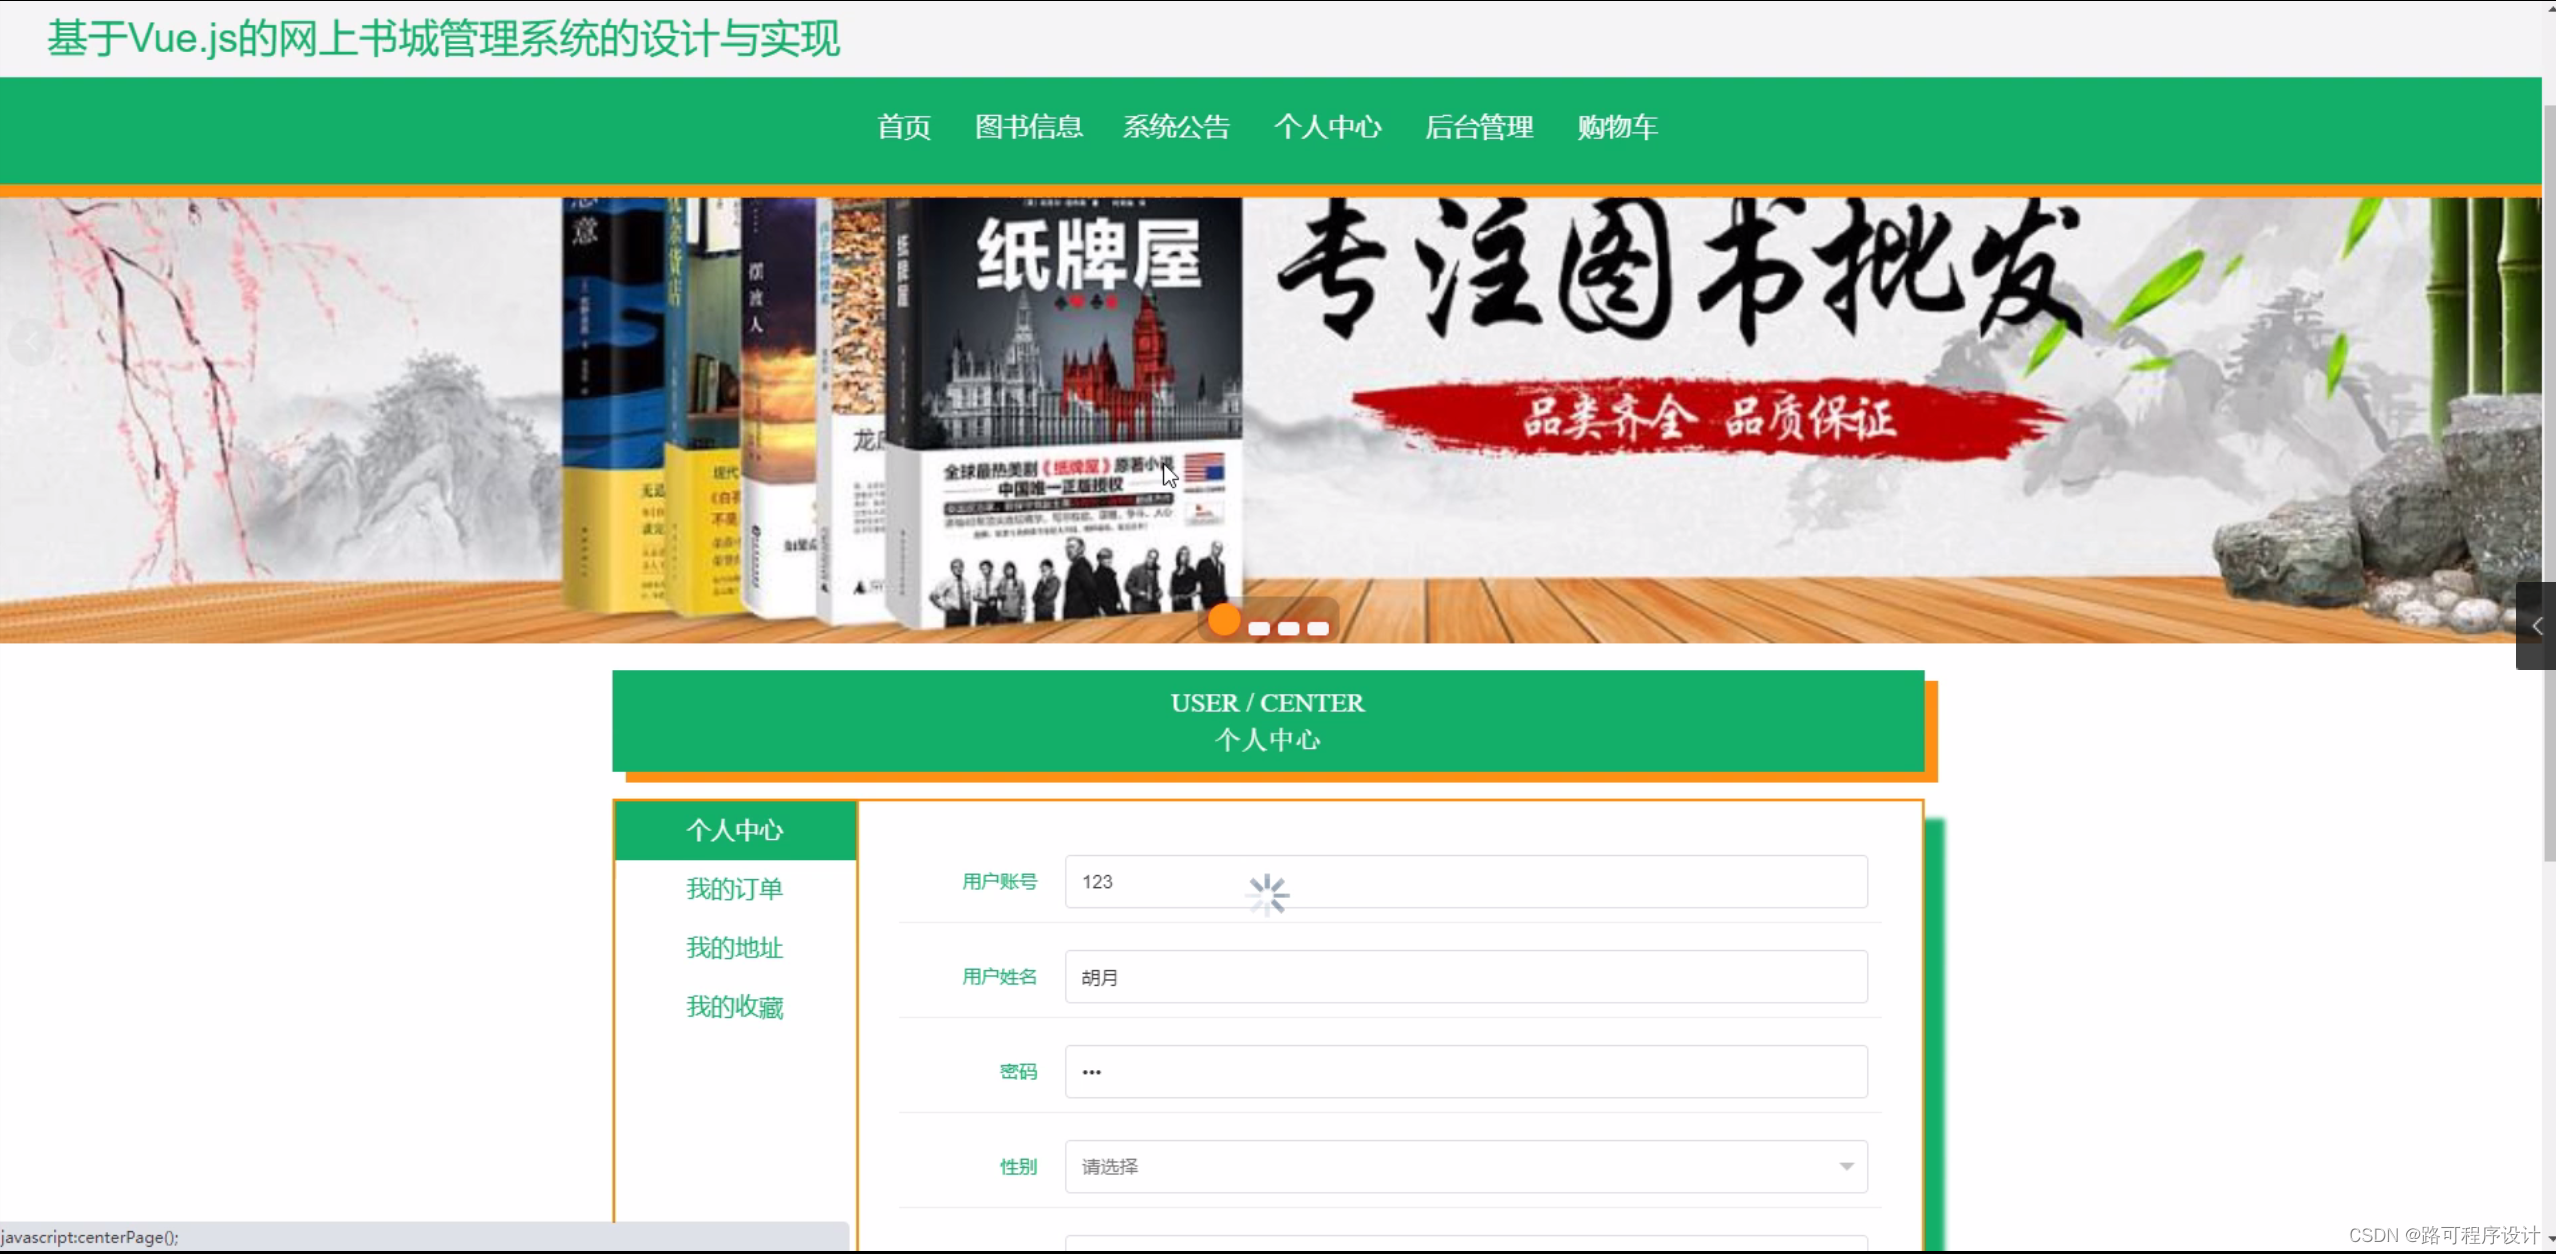Open the 购物车 shopping cart
The width and height of the screenshot is (2556, 1254).
point(1617,127)
